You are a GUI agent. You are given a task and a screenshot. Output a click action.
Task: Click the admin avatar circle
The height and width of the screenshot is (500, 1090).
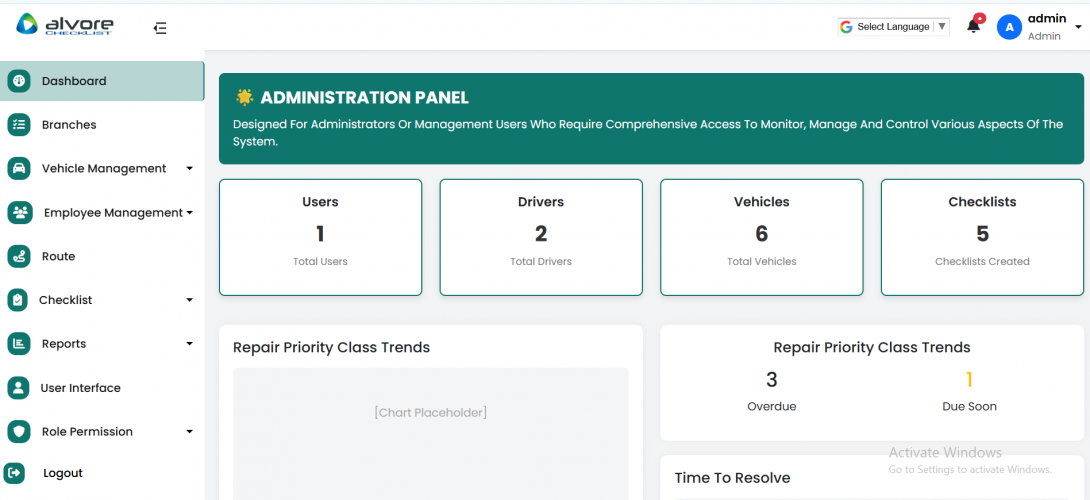tap(1009, 27)
